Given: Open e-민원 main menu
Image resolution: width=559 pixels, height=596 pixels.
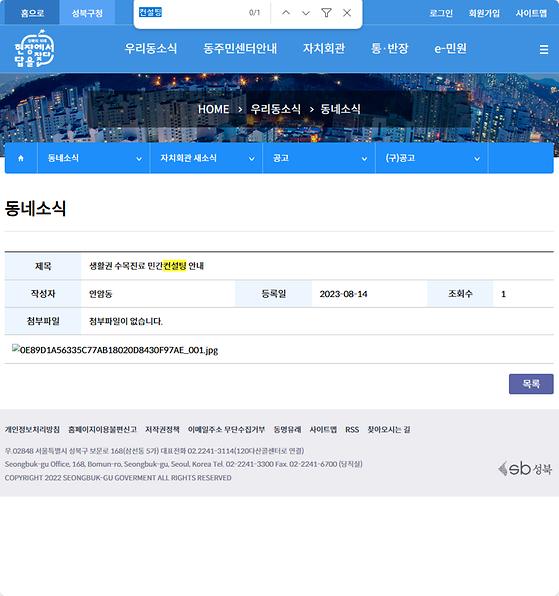Looking at the screenshot, I should [450, 49].
